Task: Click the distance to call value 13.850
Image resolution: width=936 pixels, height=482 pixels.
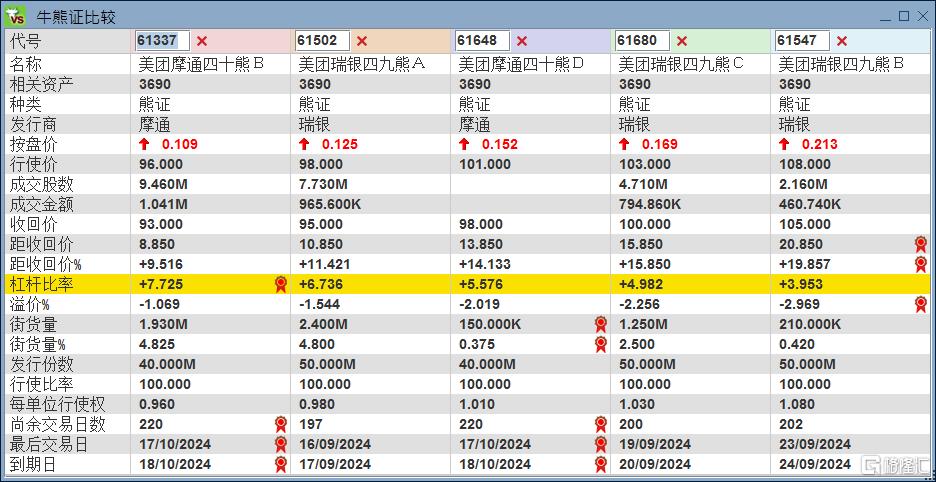Action: click(481, 244)
